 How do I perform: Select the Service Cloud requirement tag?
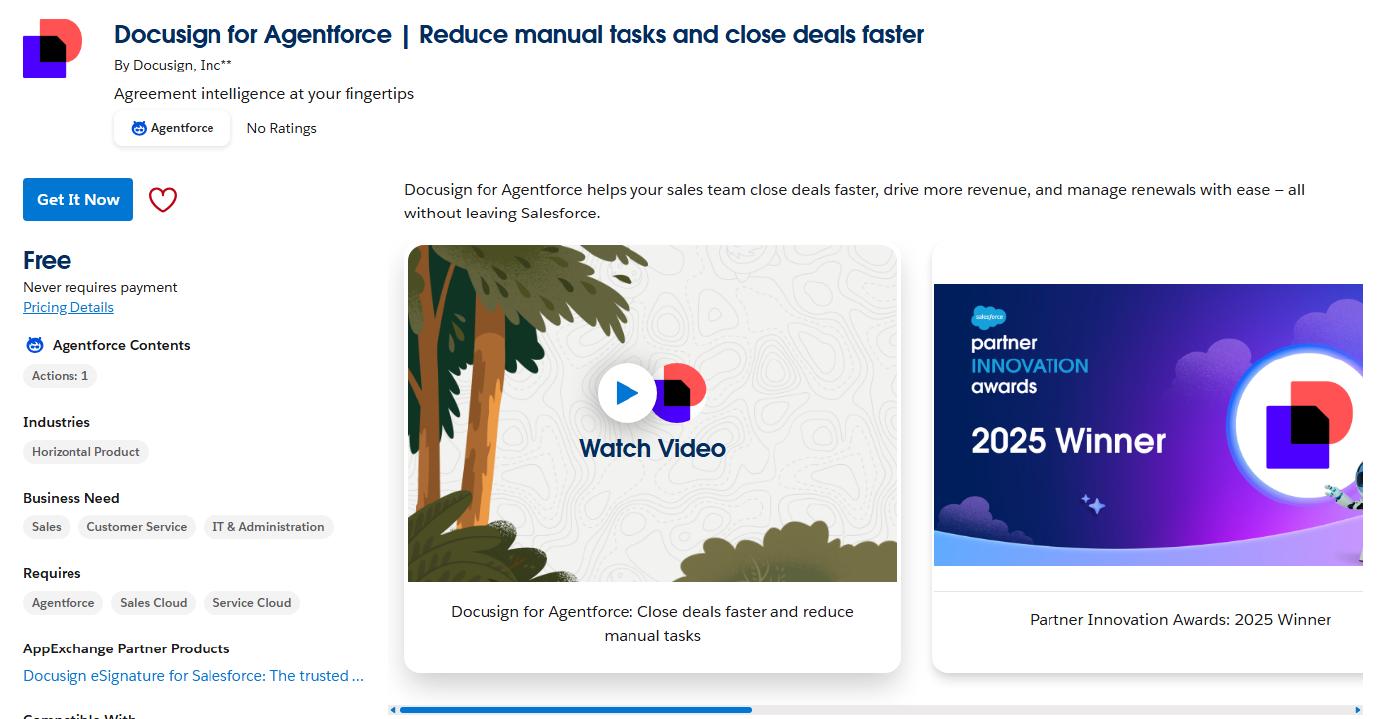pos(252,603)
